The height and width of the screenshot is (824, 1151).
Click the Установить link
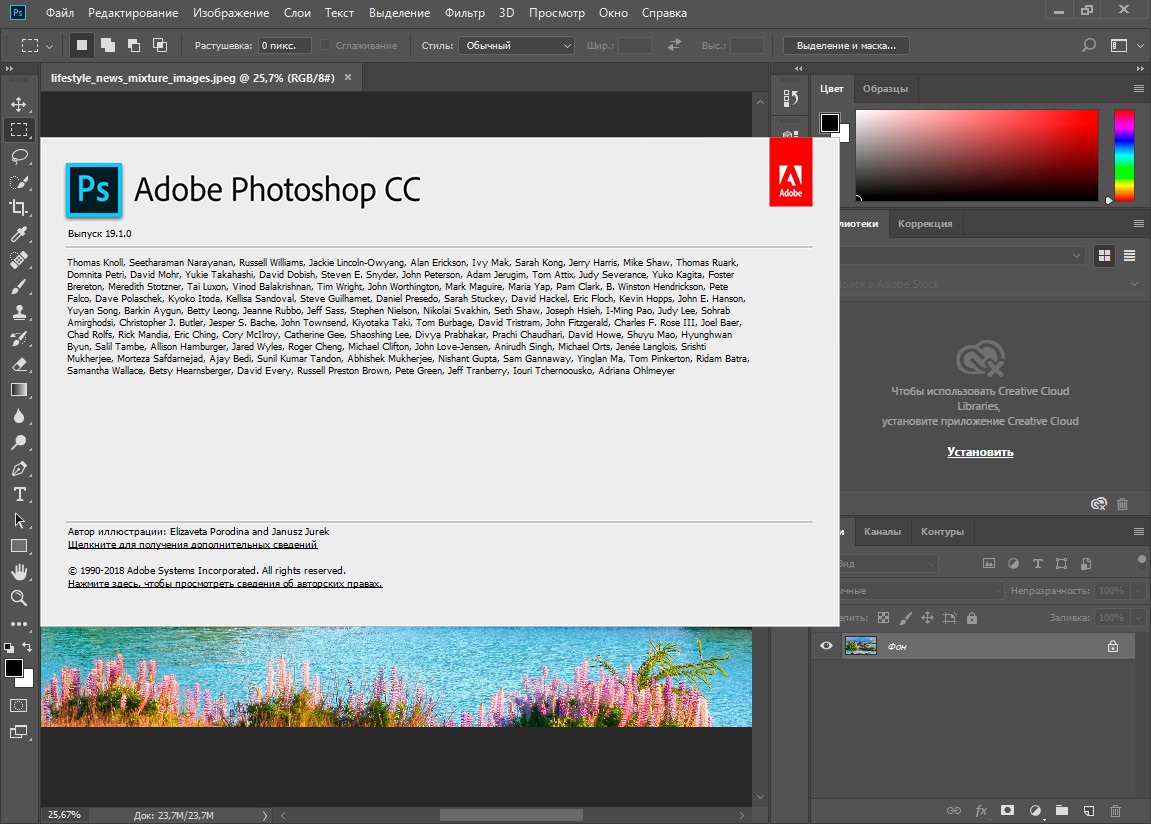click(x=980, y=452)
